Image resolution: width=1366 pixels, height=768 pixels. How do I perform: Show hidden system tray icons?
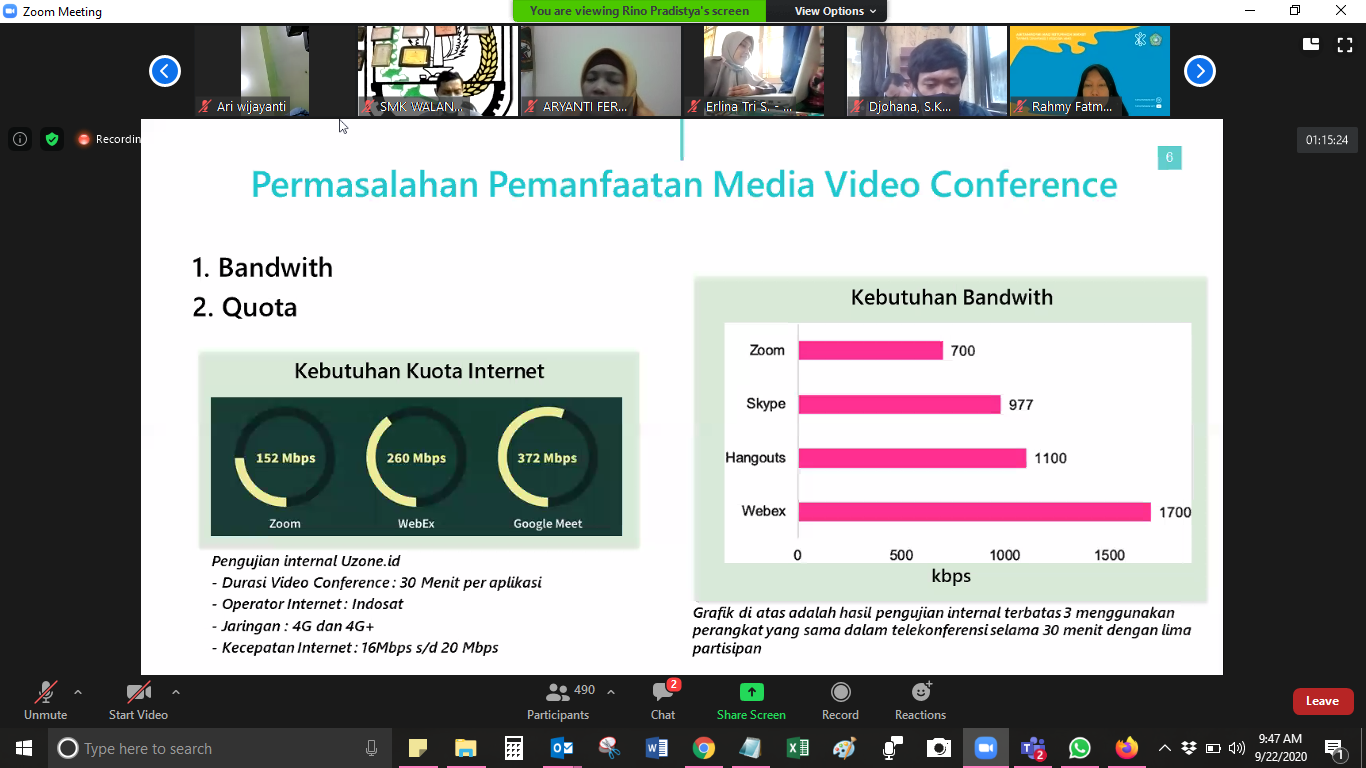[1164, 748]
